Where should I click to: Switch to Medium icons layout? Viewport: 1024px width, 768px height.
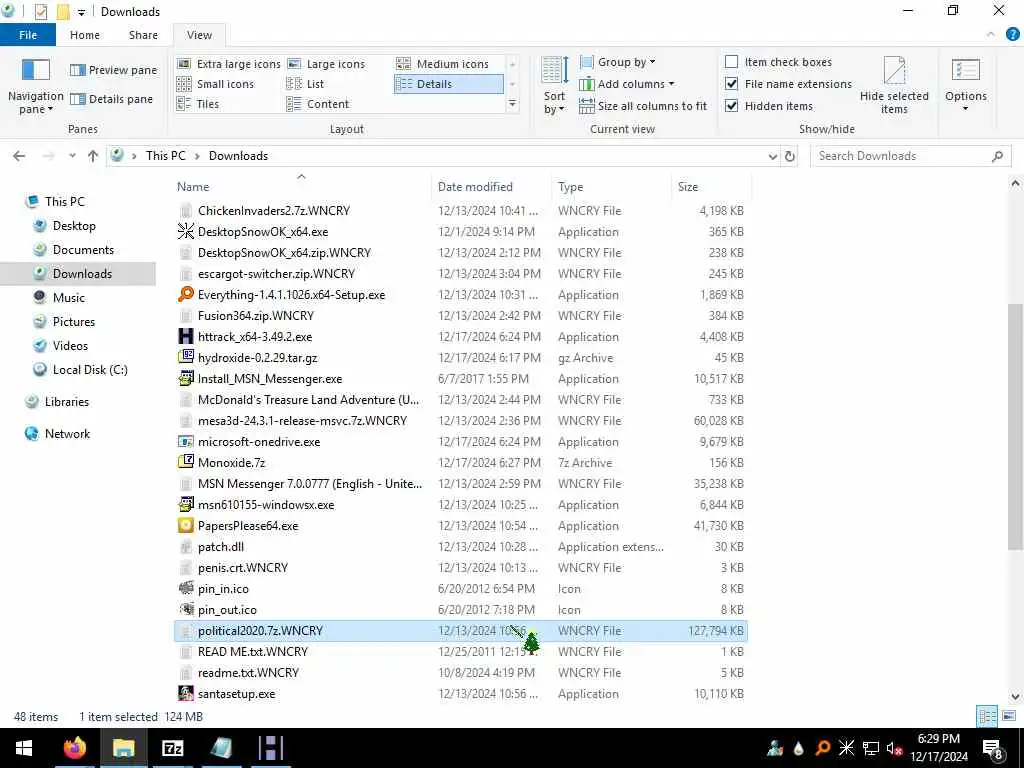[x=442, y=64]
